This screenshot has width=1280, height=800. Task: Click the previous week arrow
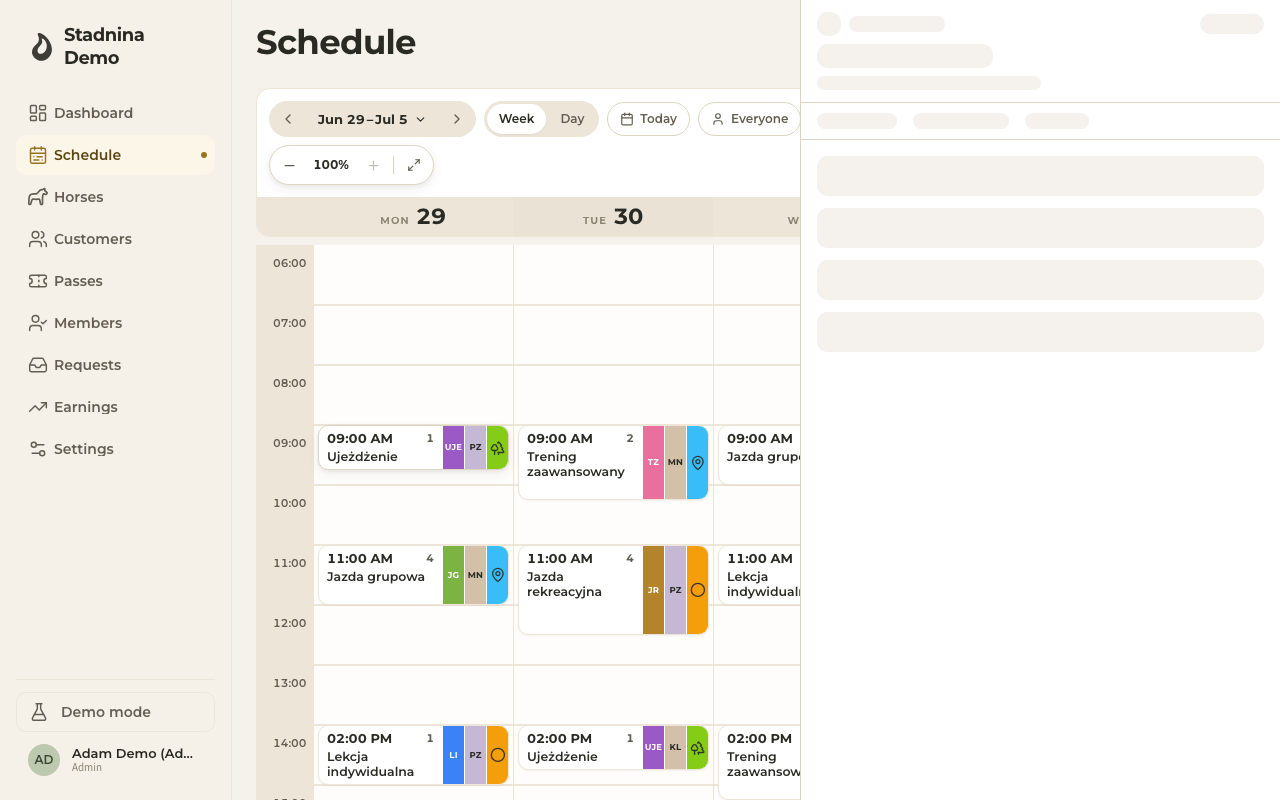coord(288,119)
